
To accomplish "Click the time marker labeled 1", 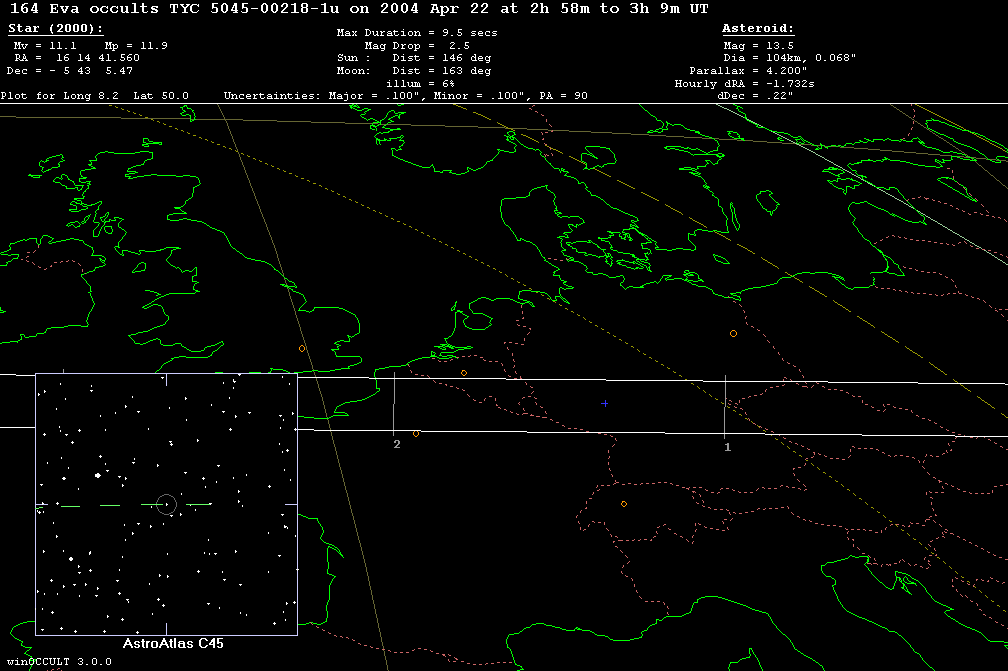I will tap(727, 447).
